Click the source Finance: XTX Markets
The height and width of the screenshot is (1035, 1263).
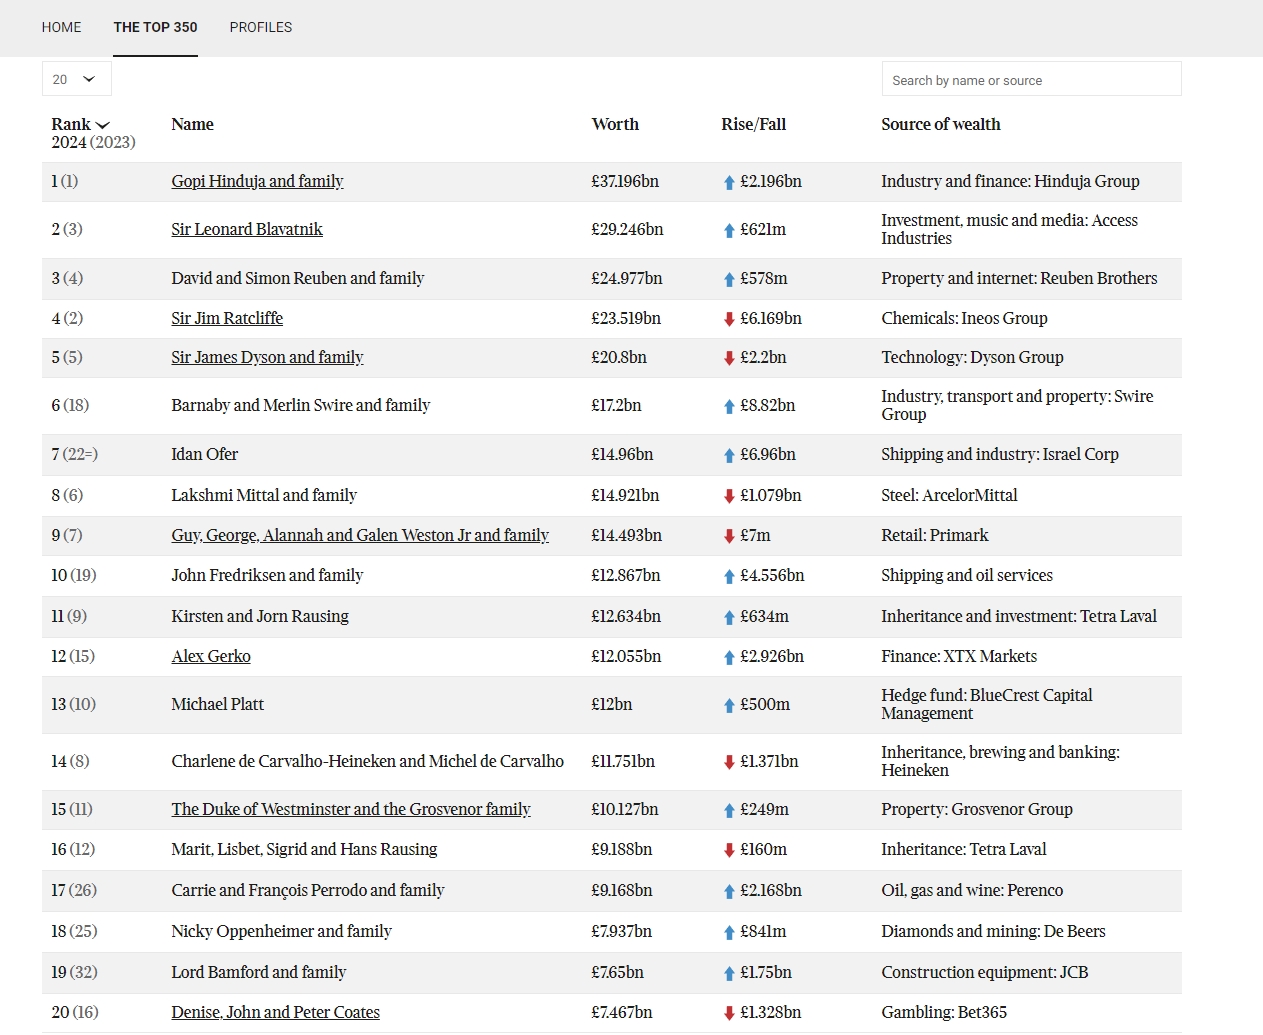tap(959, 656)
